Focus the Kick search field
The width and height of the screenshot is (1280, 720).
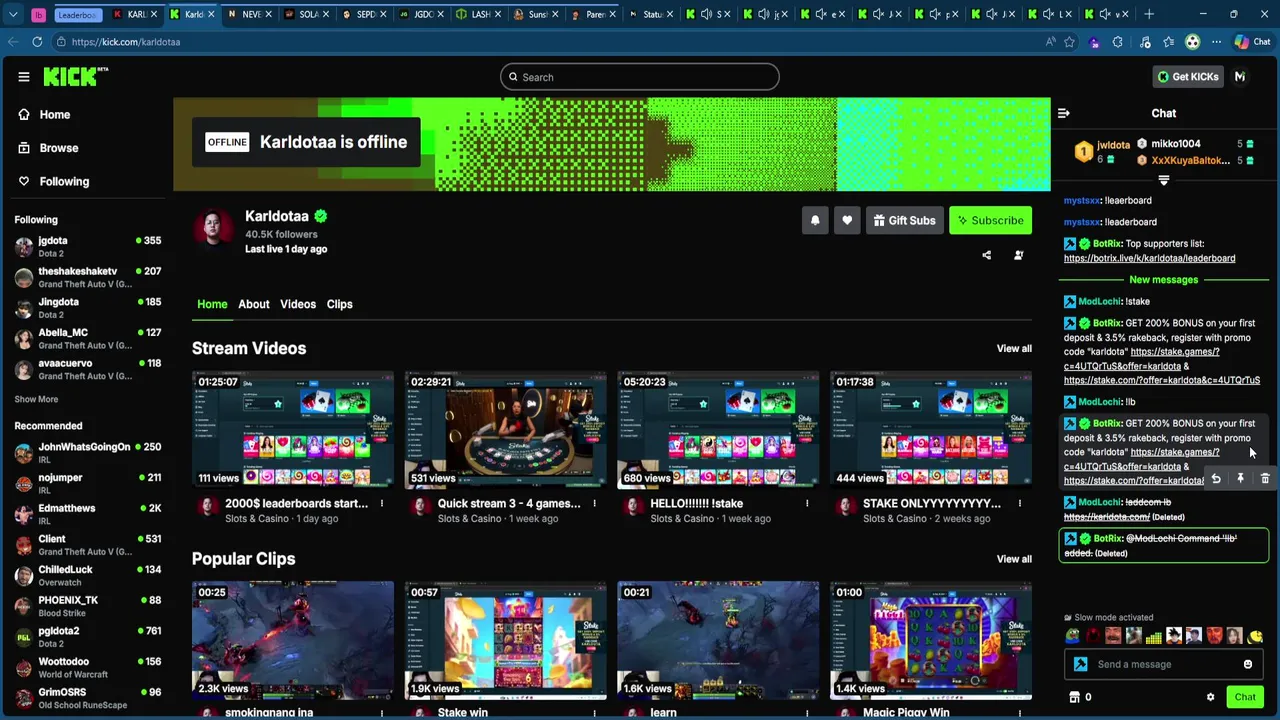coord(640,77)
